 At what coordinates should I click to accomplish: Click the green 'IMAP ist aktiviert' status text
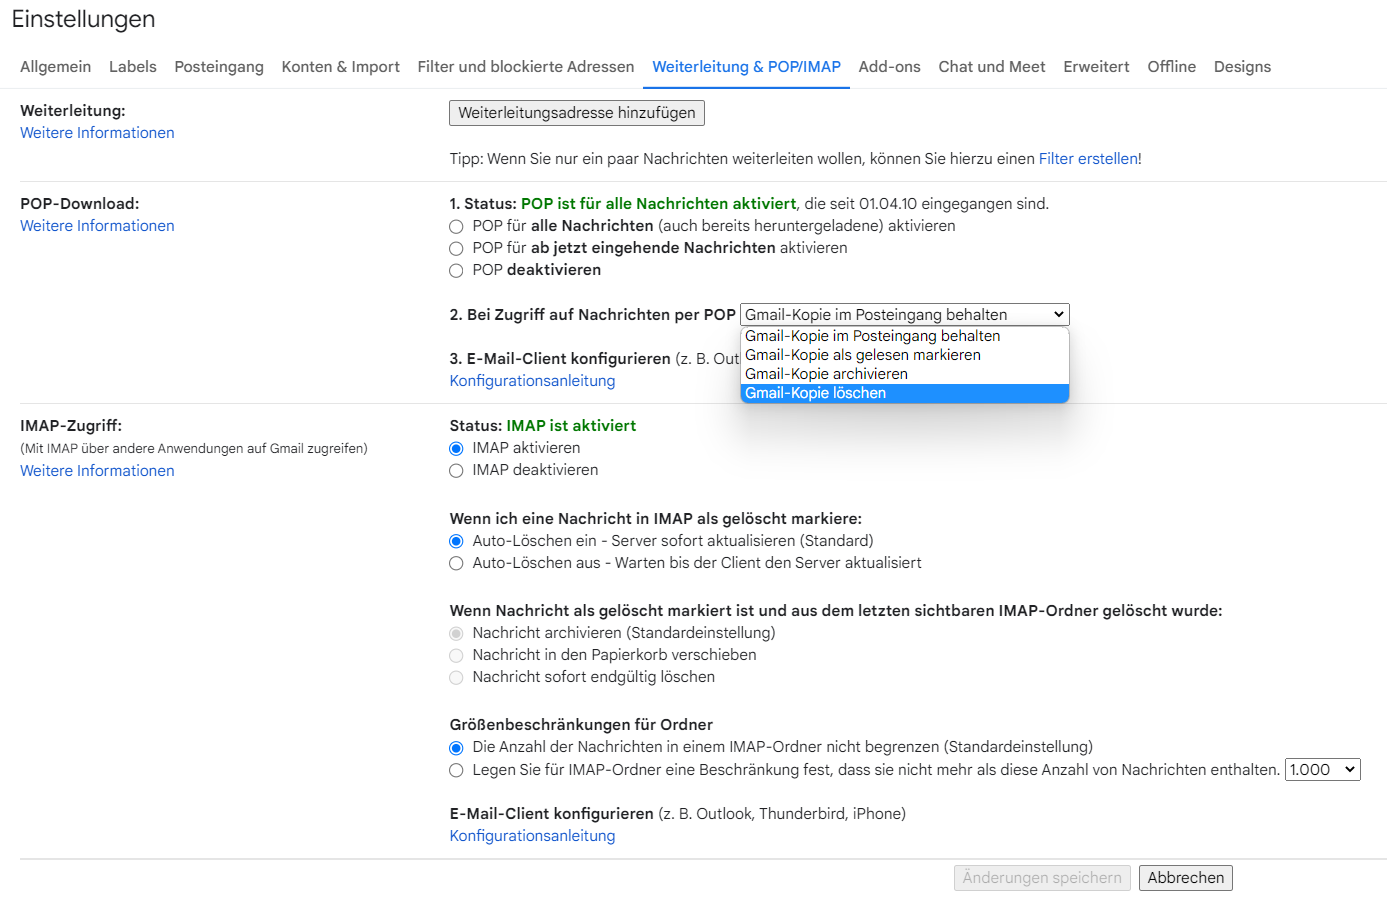click(571, 426)
